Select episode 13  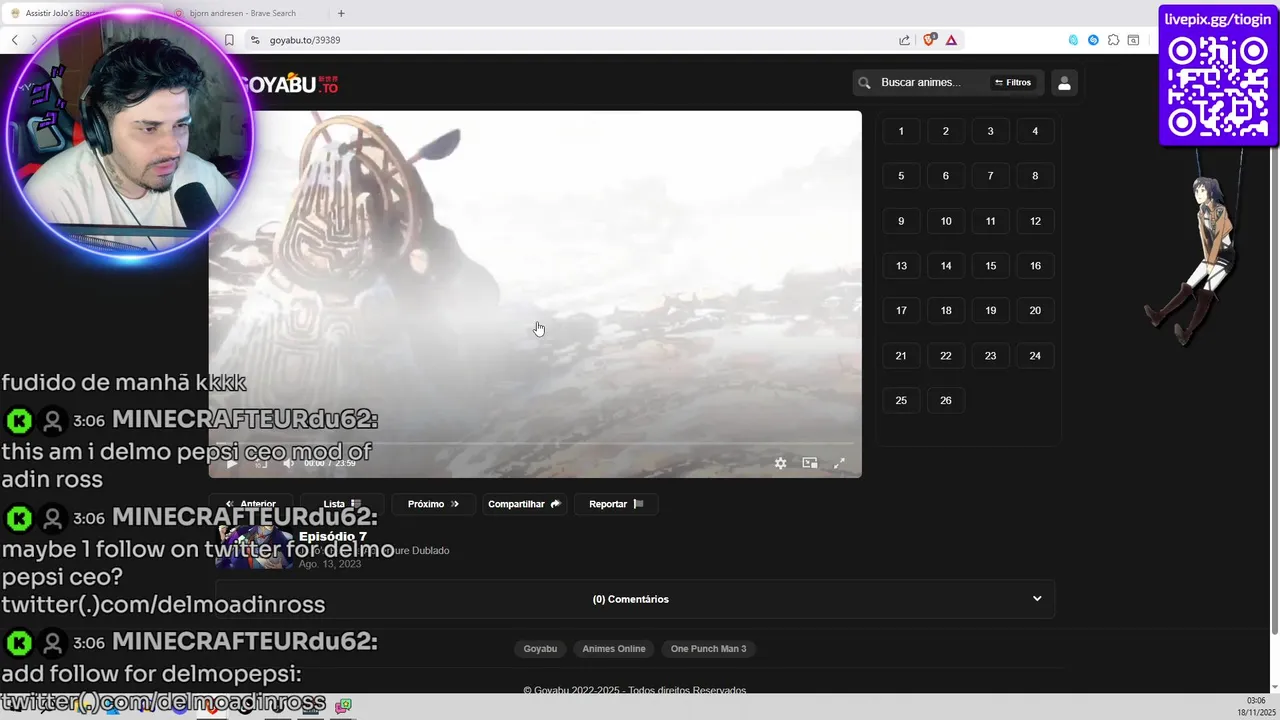tap(901, 266)
